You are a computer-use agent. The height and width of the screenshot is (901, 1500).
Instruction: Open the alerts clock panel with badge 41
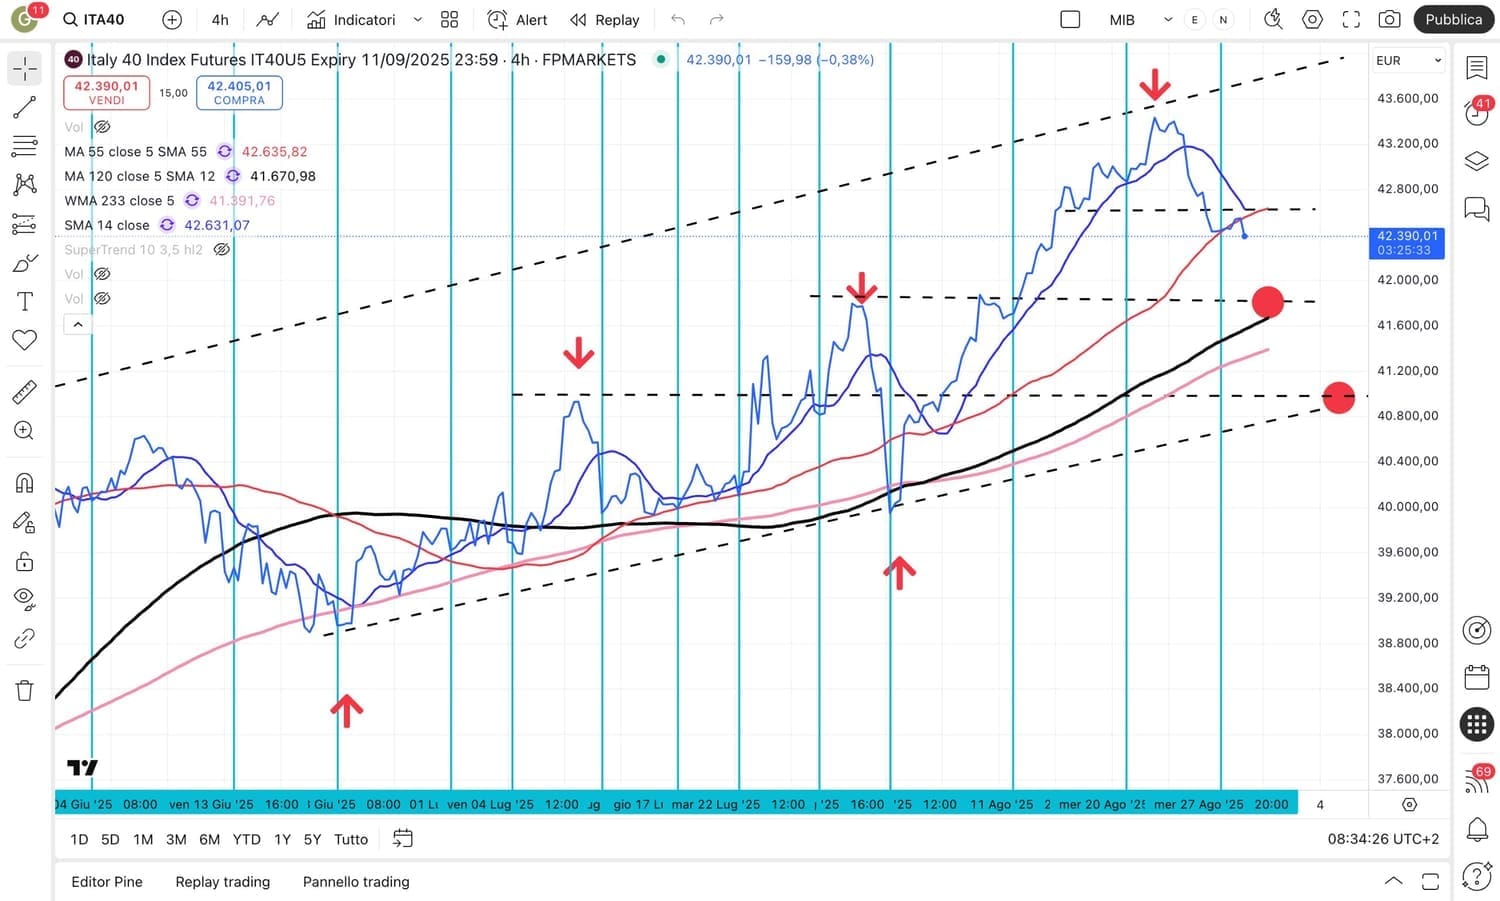click(1477, 111)
